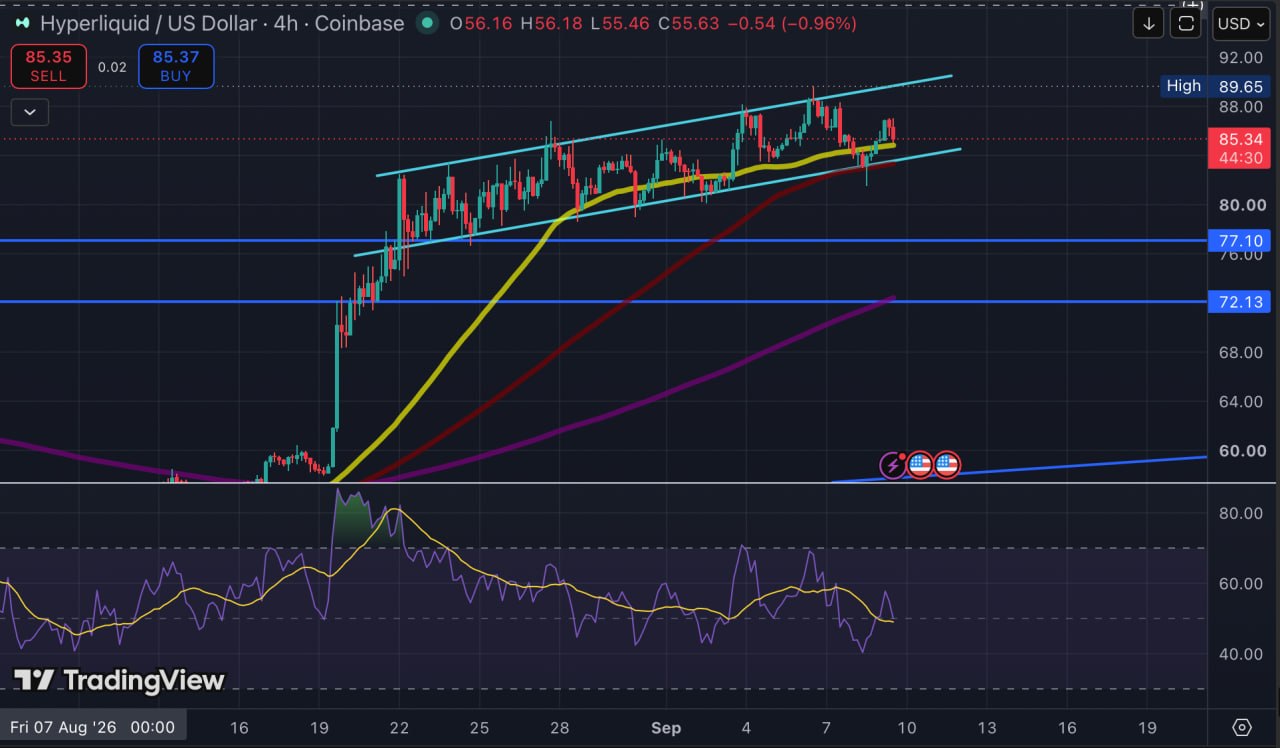Viewport: 1280px width, 748px height.
Task: Click the 88.00 price scale label
Action: 1240,107
